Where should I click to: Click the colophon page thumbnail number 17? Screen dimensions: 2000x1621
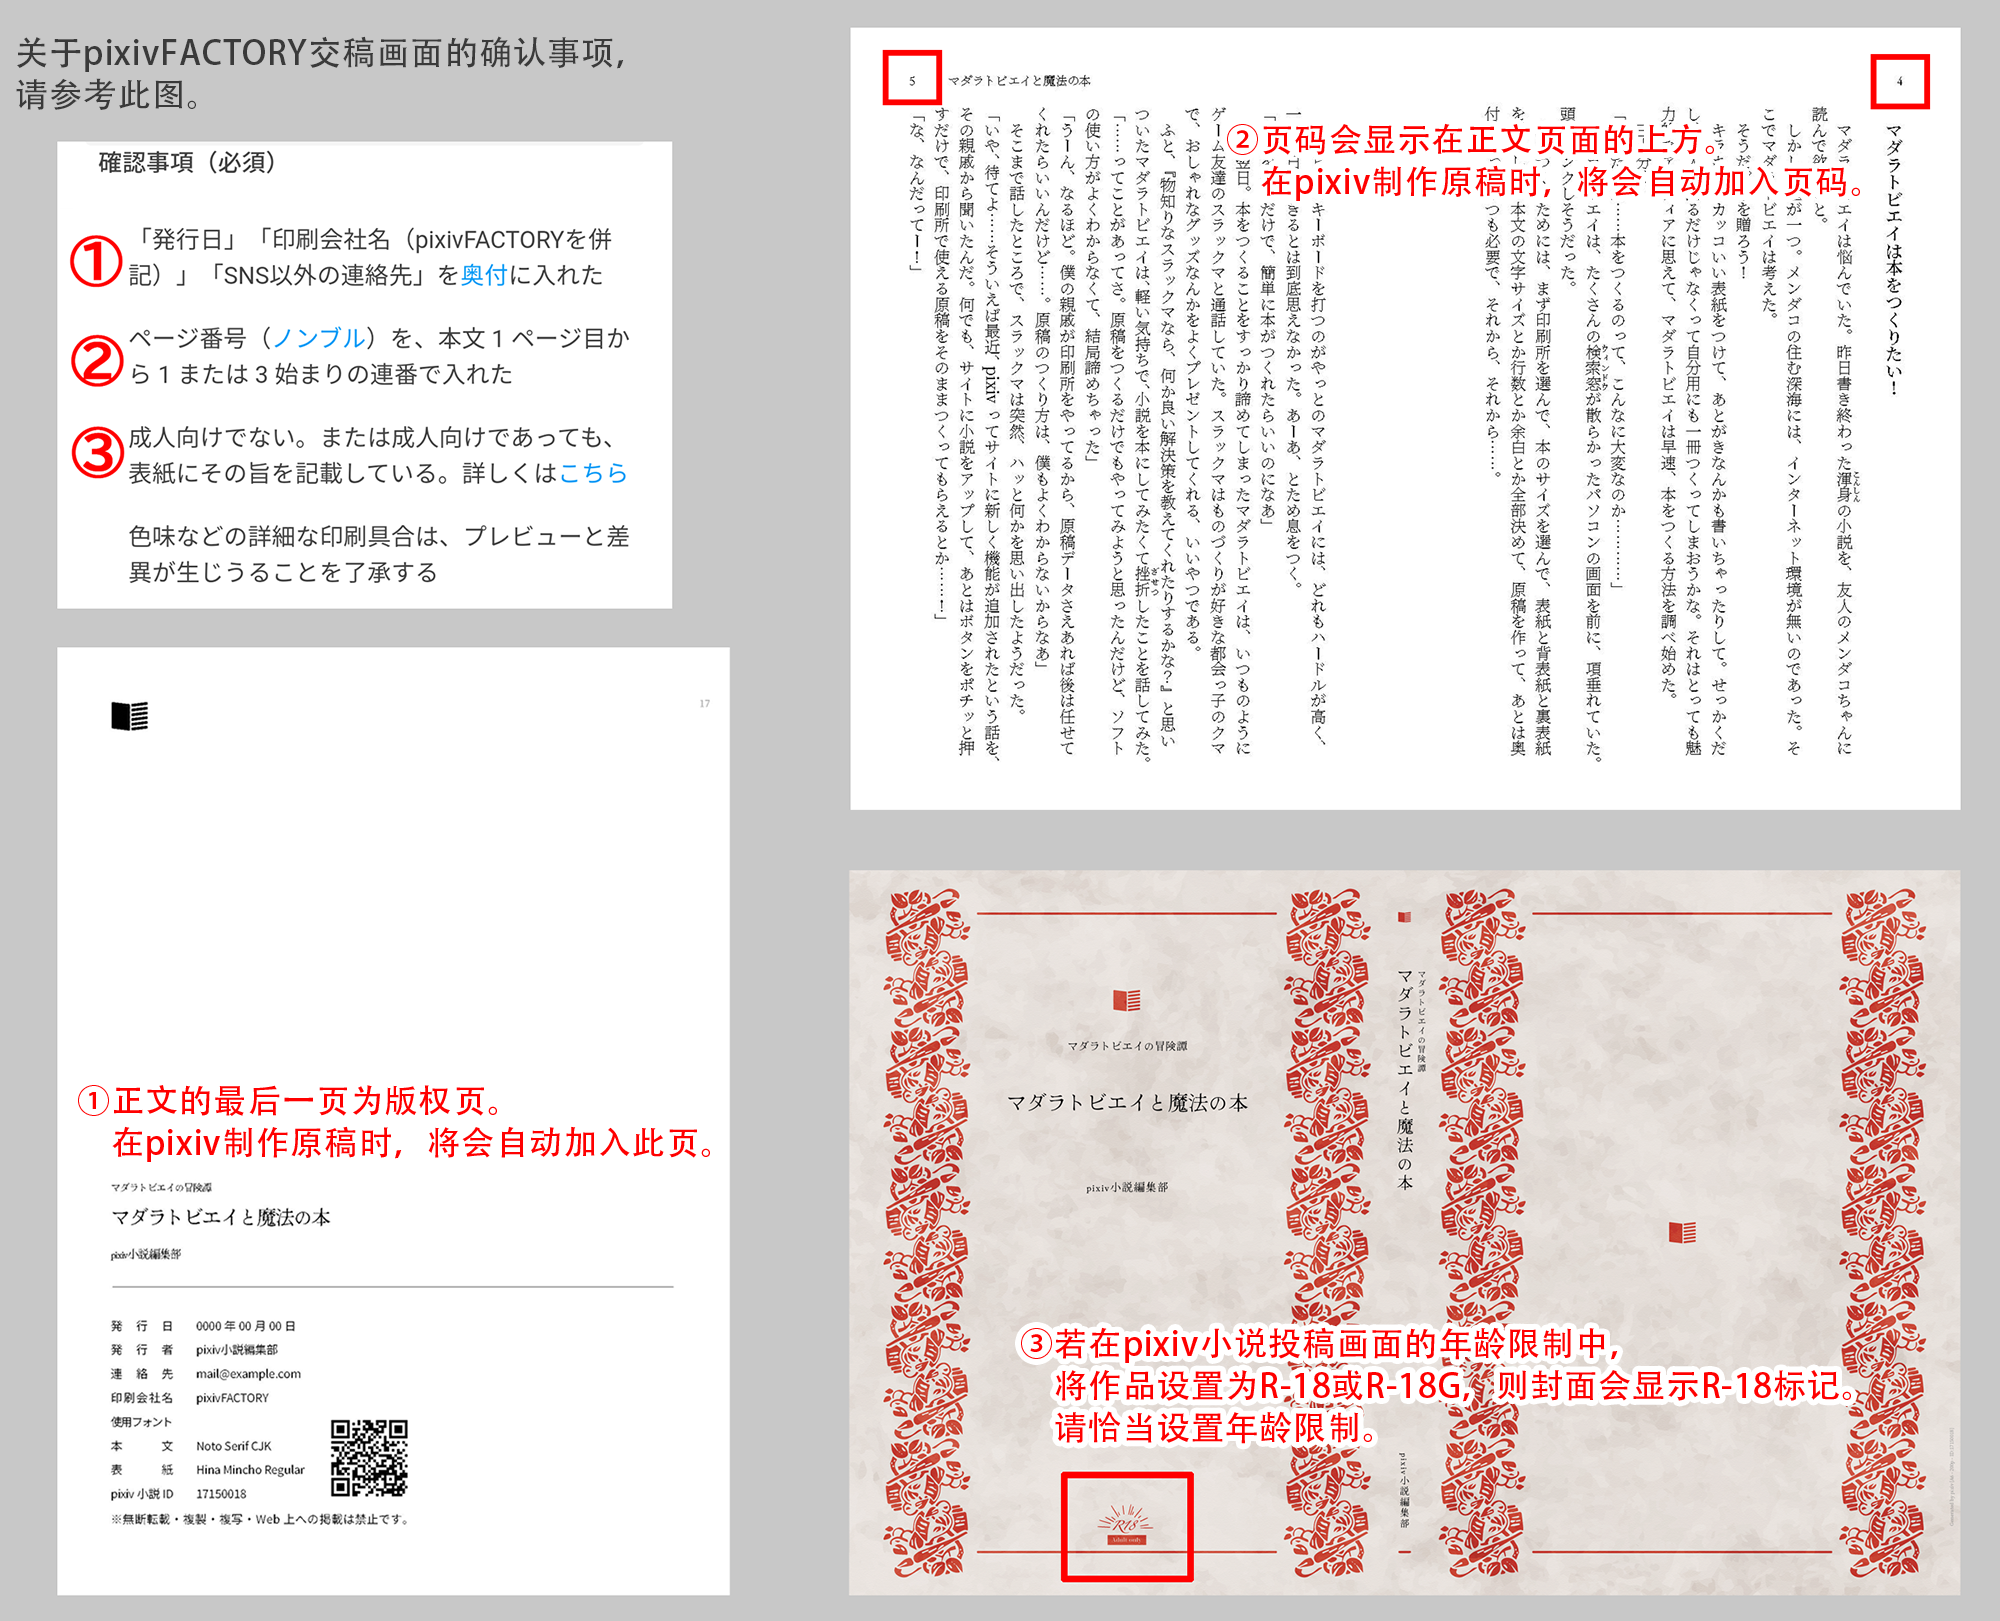tap(705, 704)
